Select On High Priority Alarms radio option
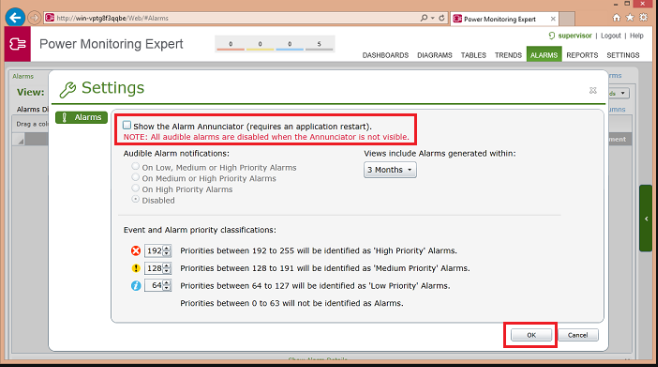Image resolution: width=658 pixels, height=367 pixels. (x=135, y=188)
